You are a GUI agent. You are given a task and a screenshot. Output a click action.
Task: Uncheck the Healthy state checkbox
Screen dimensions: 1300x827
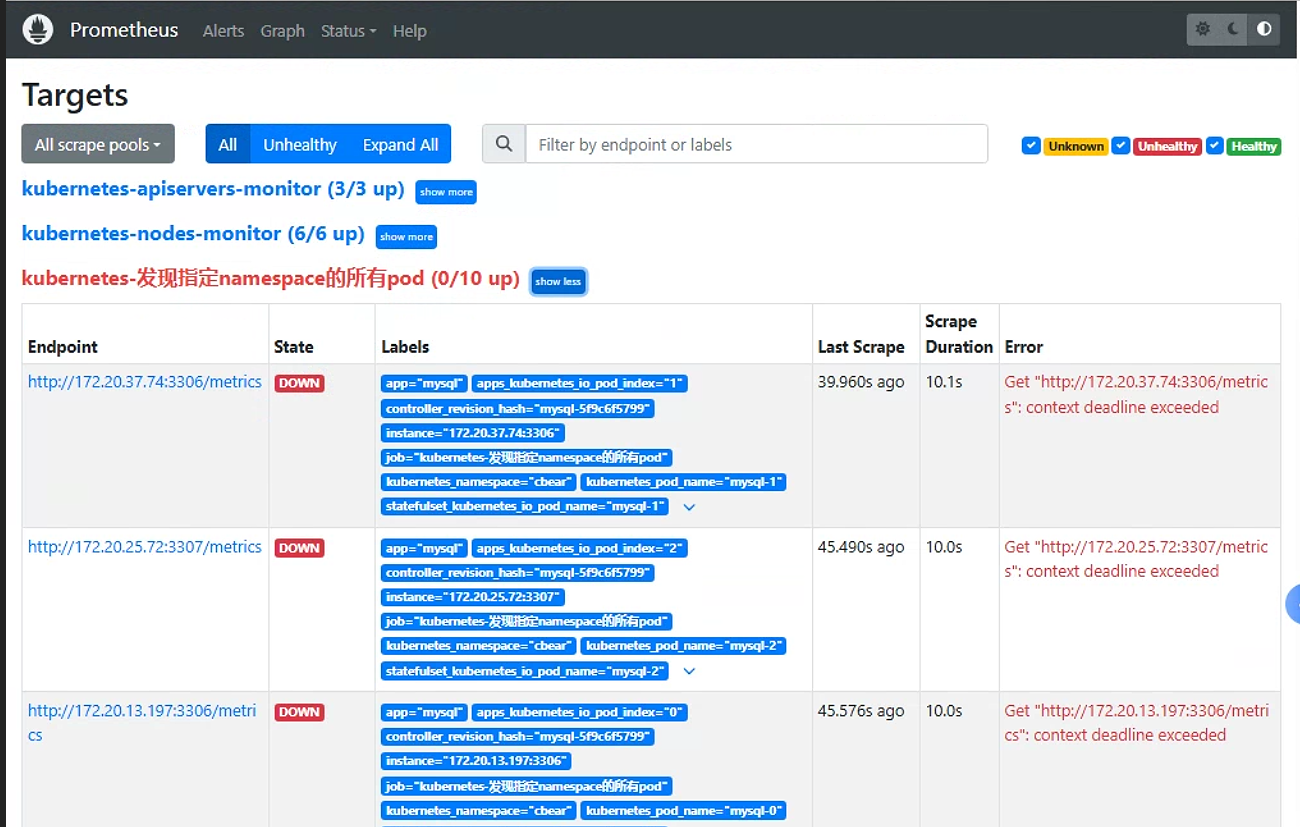click(x=1215, y=146)
